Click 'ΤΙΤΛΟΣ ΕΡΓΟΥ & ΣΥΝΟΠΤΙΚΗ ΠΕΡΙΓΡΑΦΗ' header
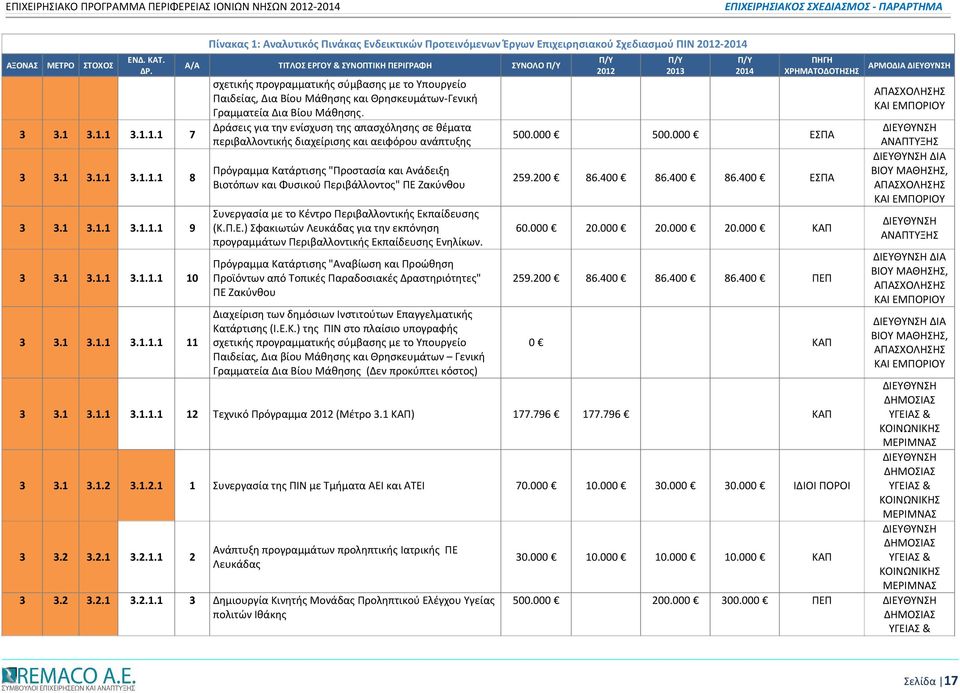This screenshot has width=960, height=693. point(355,66)
